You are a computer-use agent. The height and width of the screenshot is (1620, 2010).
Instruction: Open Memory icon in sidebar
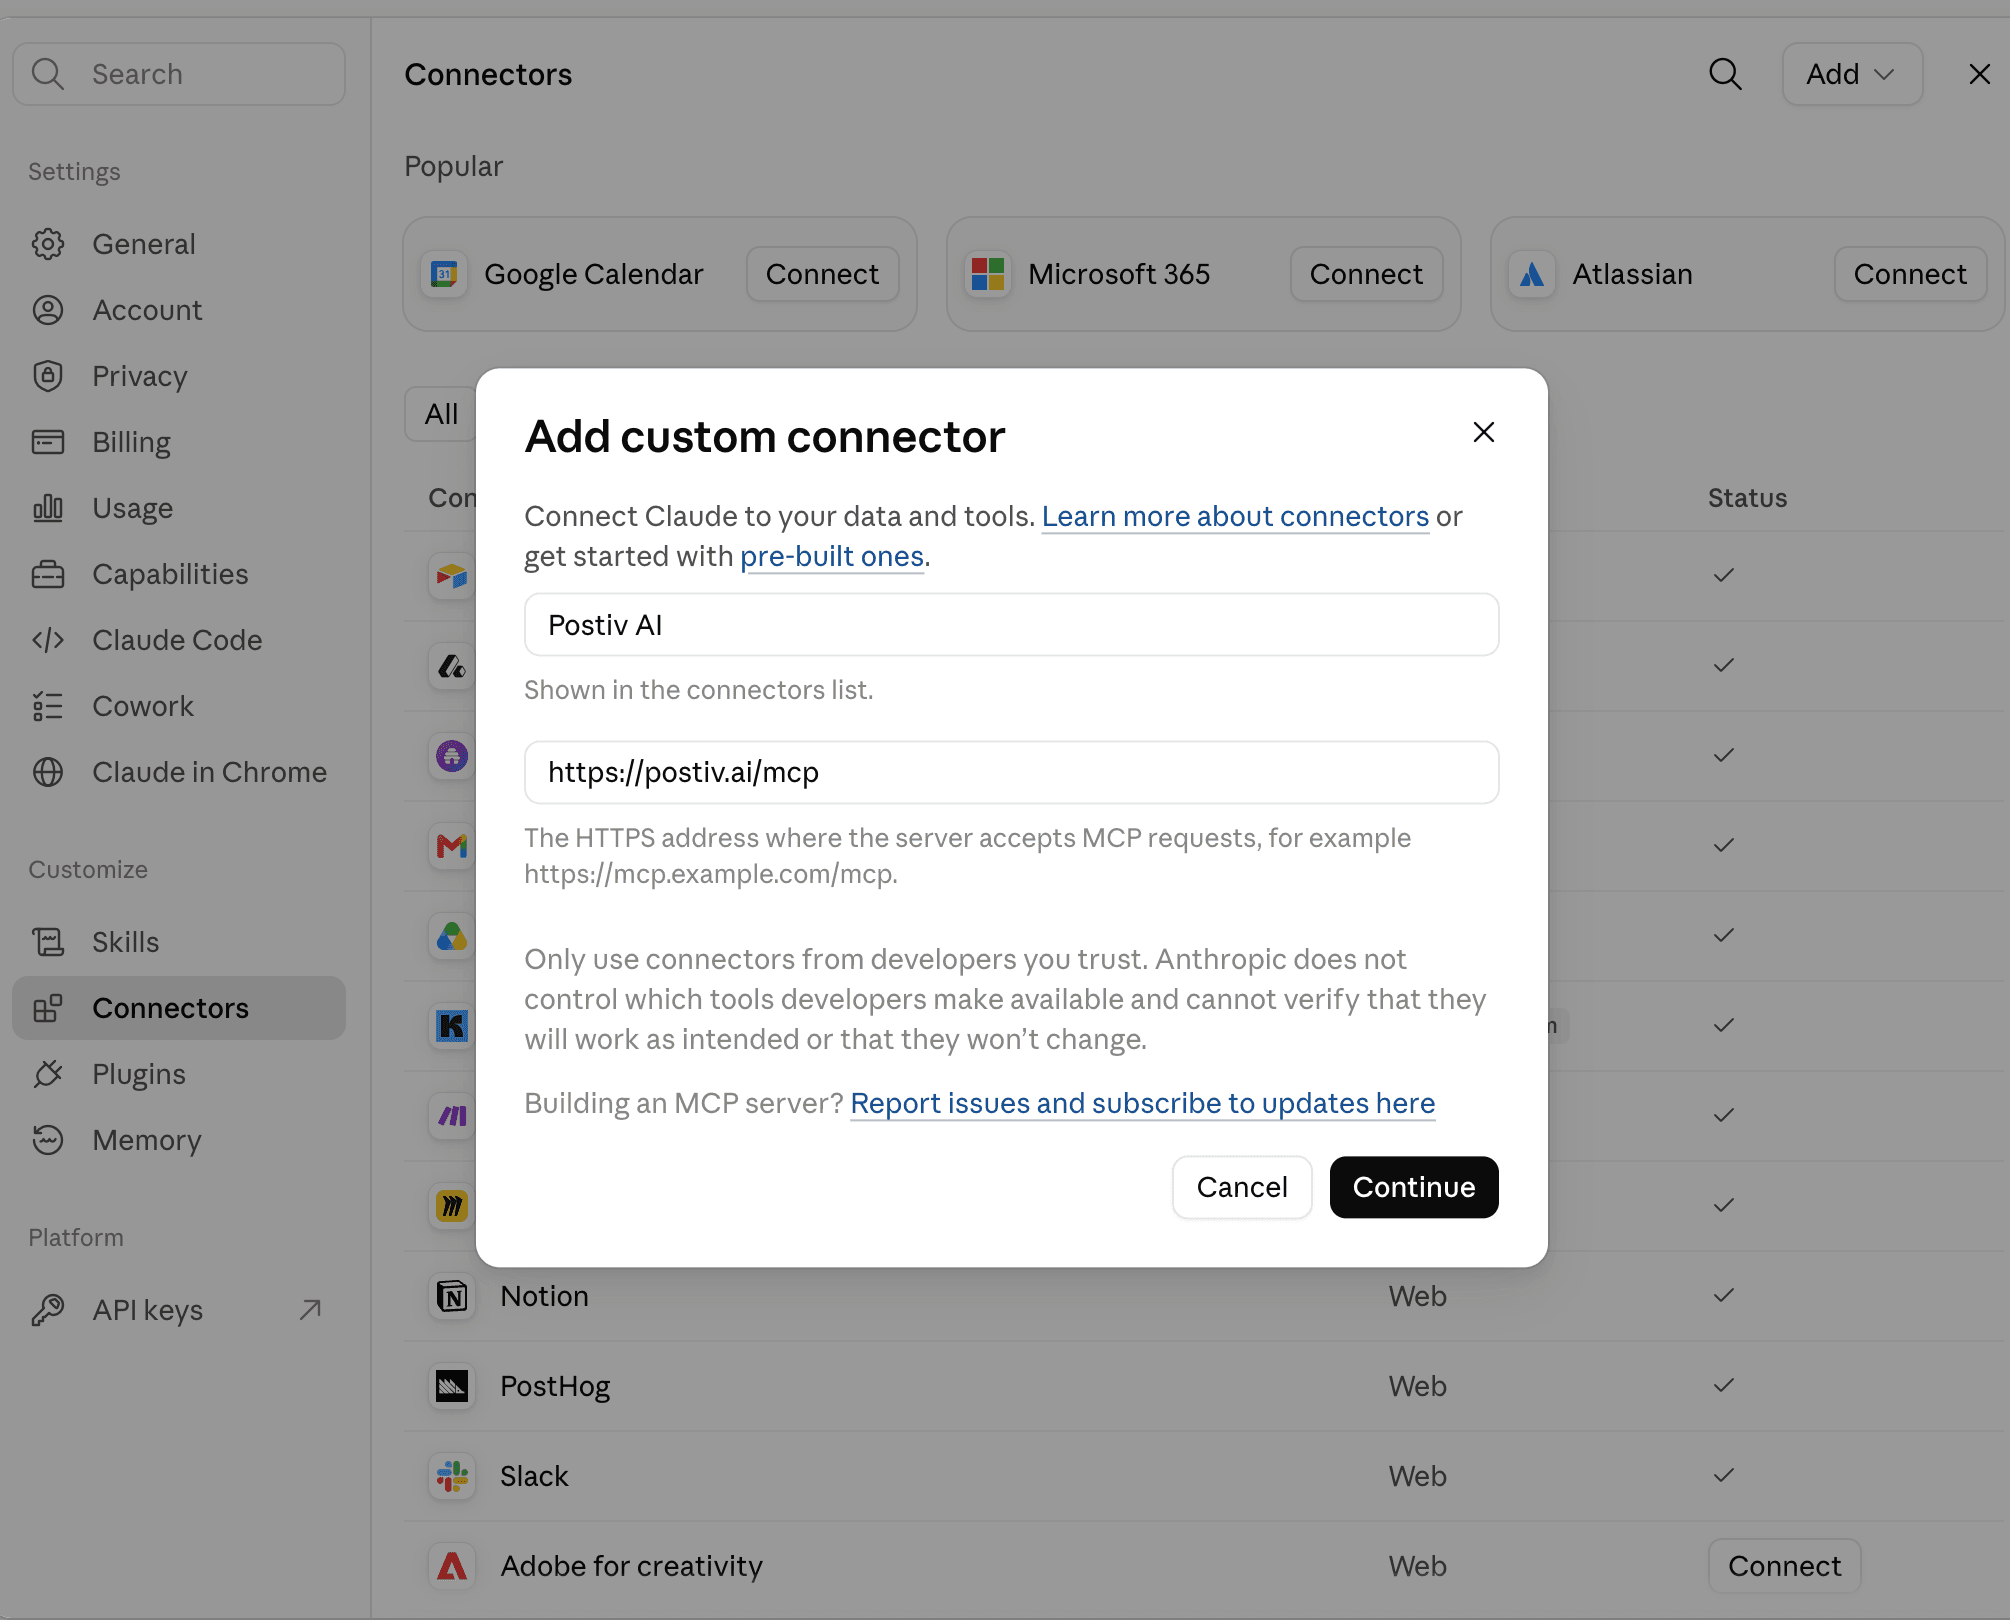[x=48, y=1140]
